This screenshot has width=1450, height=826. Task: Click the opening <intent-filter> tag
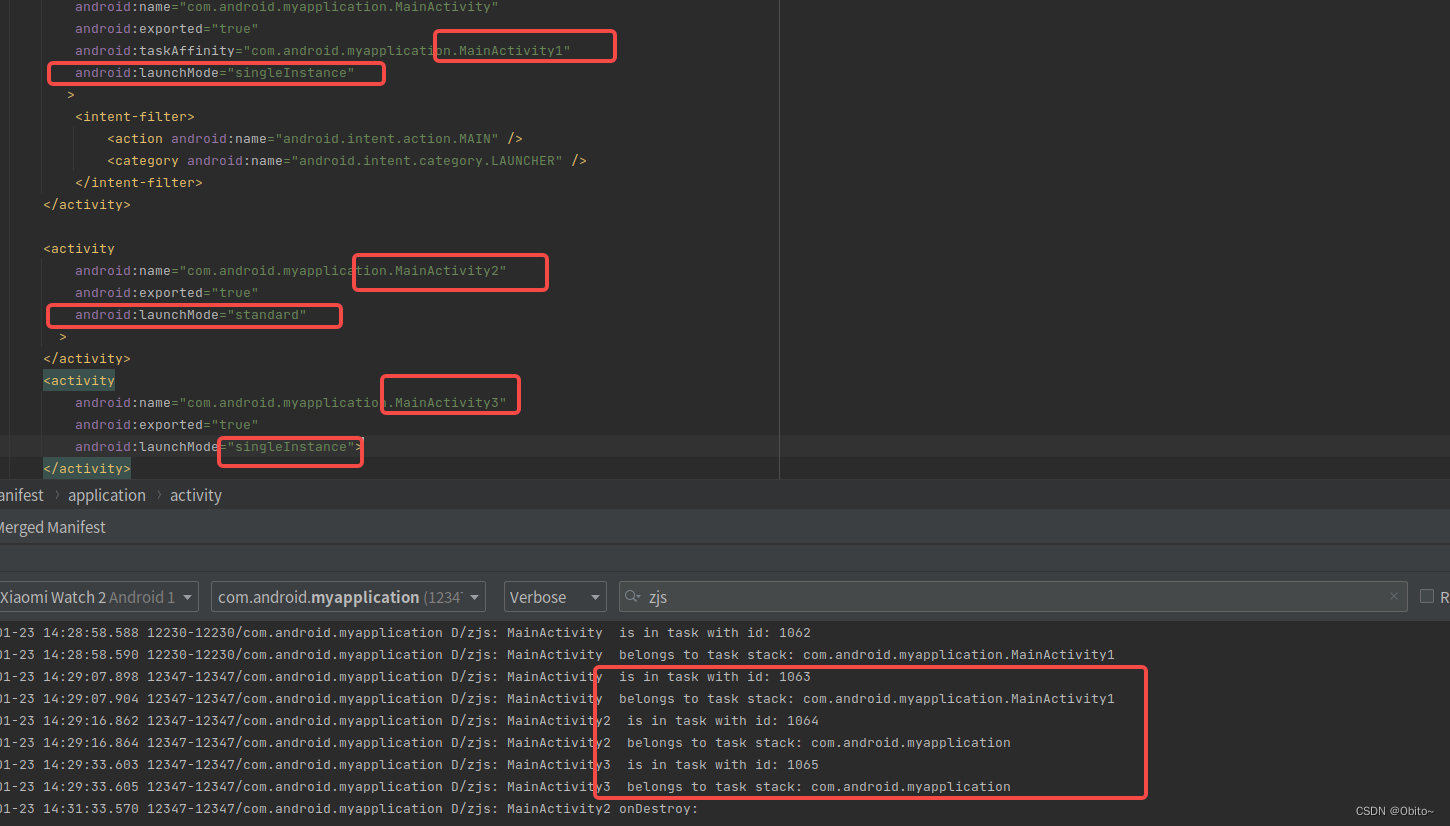coord(135,117)
